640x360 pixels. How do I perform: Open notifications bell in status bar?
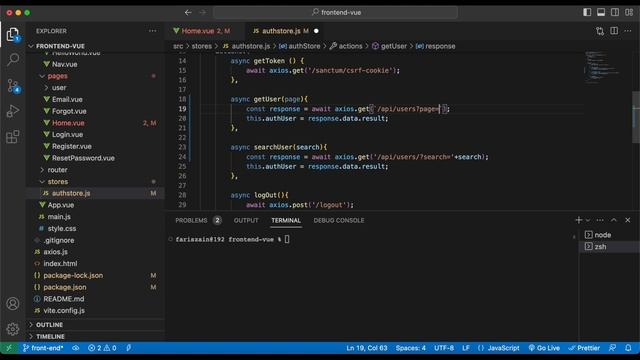pos(628,348)
